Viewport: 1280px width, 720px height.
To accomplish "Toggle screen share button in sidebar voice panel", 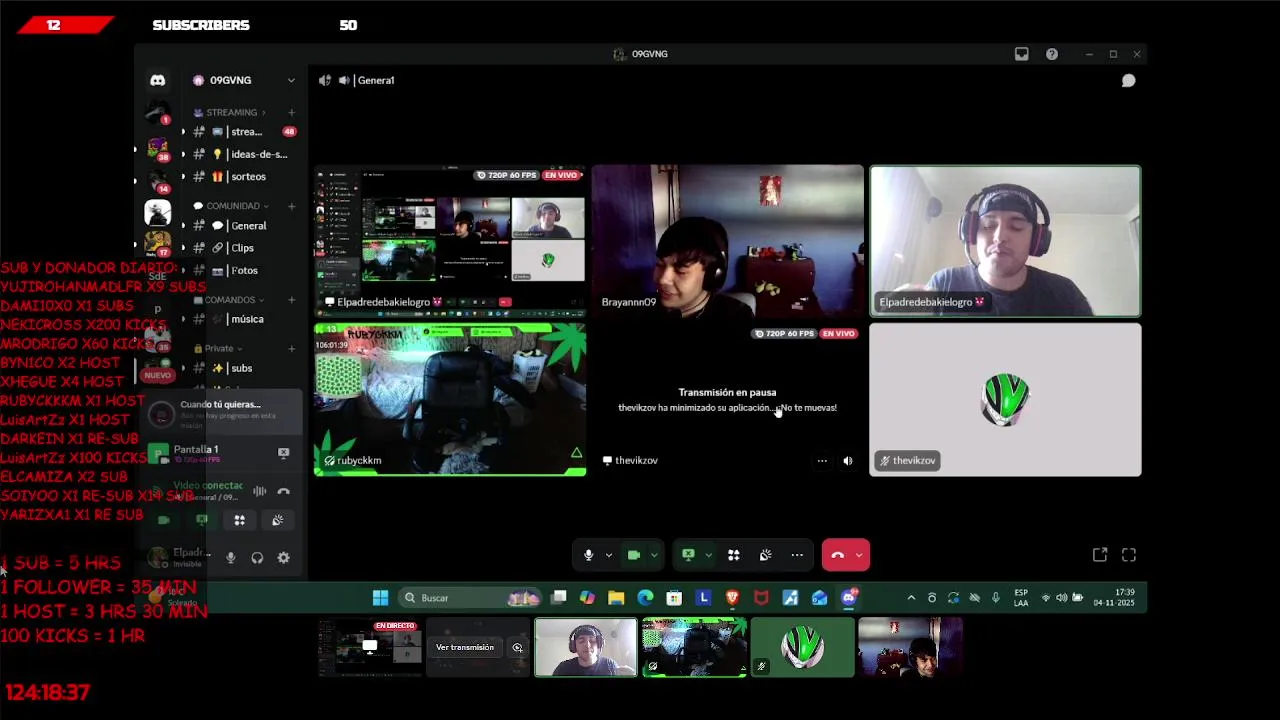I will point(202,520).
